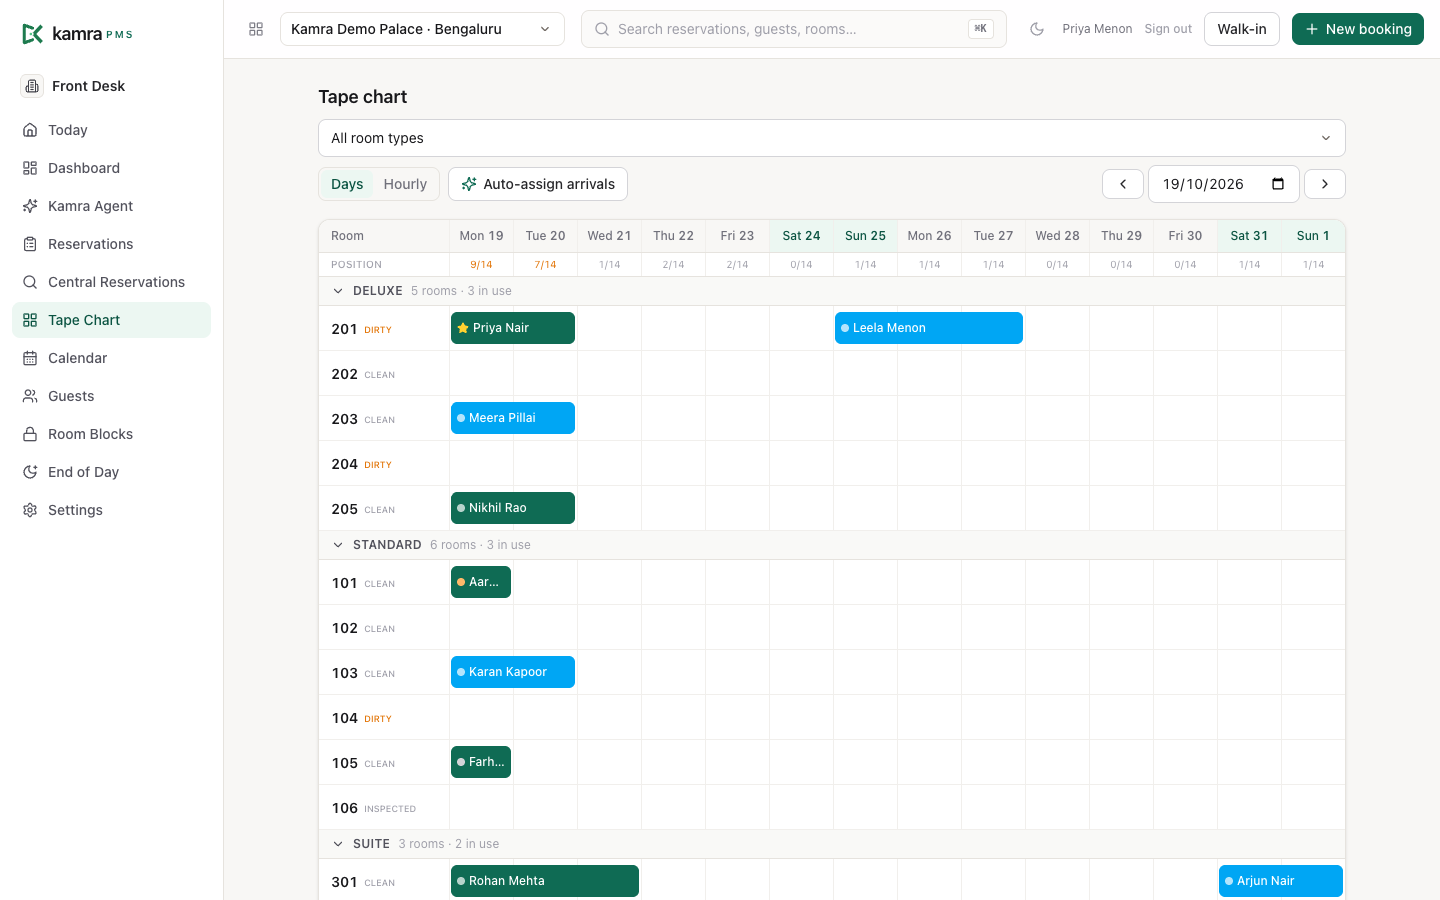Open End of Day page
Image resolution: width=1440 pixels, height=900 pixels.
[112, 472]
